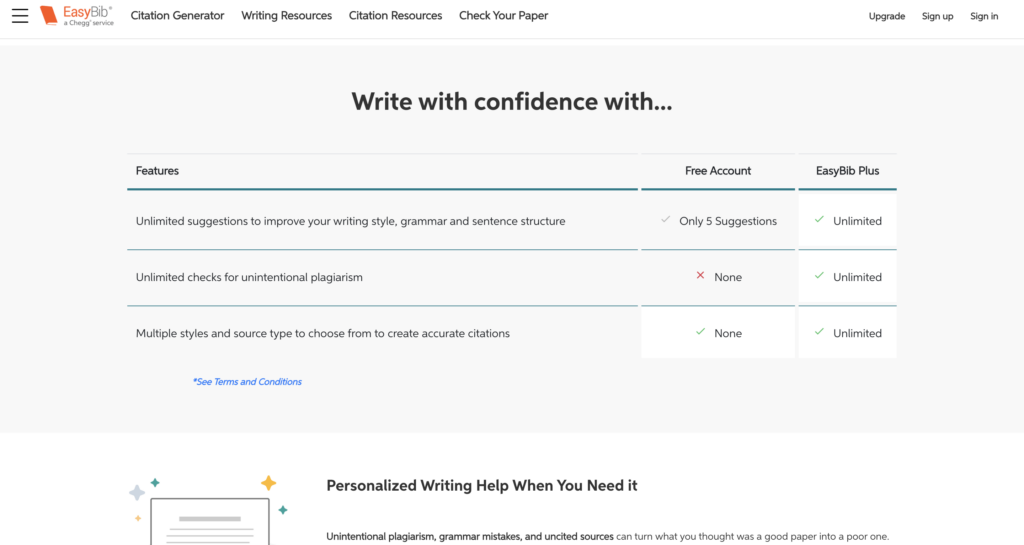Viewport: 1024px width, 545px height.
Task: Open the hamburger menu icon
Action: 20,16
